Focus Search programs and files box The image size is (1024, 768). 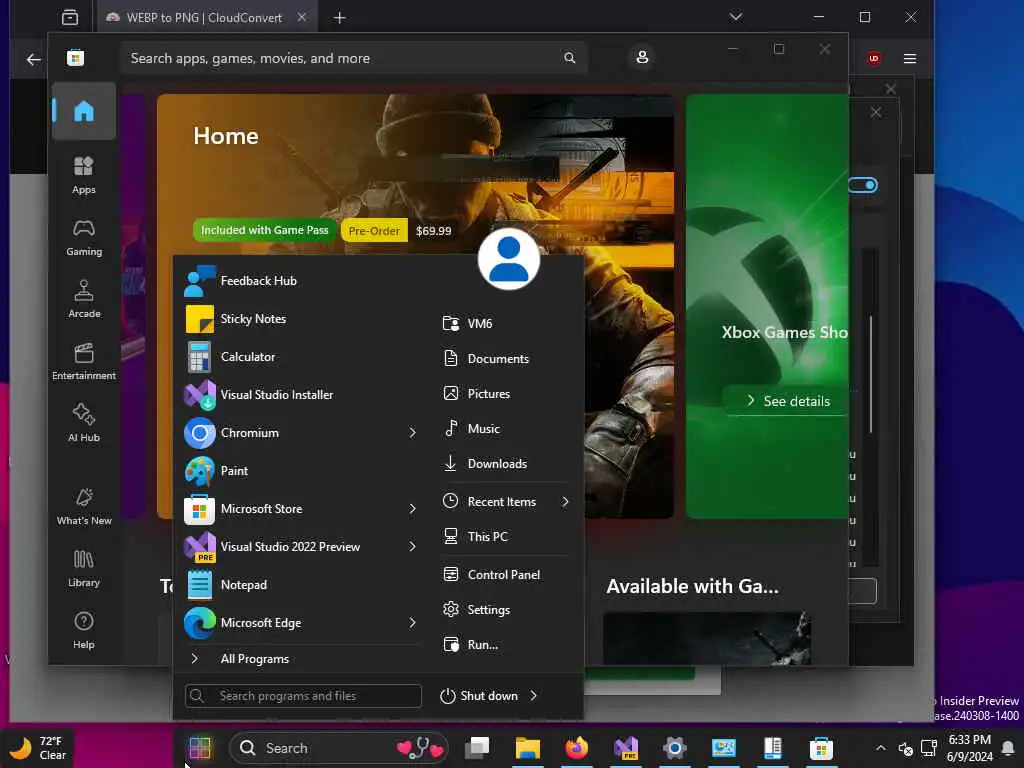pyautogui.click(x=304, y=696)
